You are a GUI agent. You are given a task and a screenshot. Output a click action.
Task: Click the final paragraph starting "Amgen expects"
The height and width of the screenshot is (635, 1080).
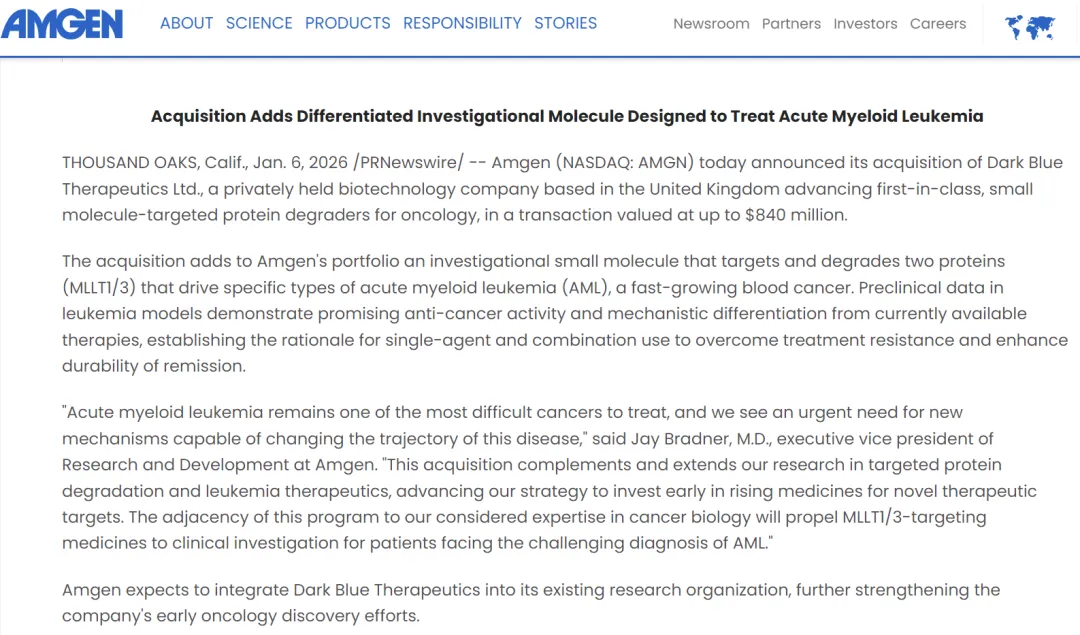pyautogui.click(x=530, y=602)
